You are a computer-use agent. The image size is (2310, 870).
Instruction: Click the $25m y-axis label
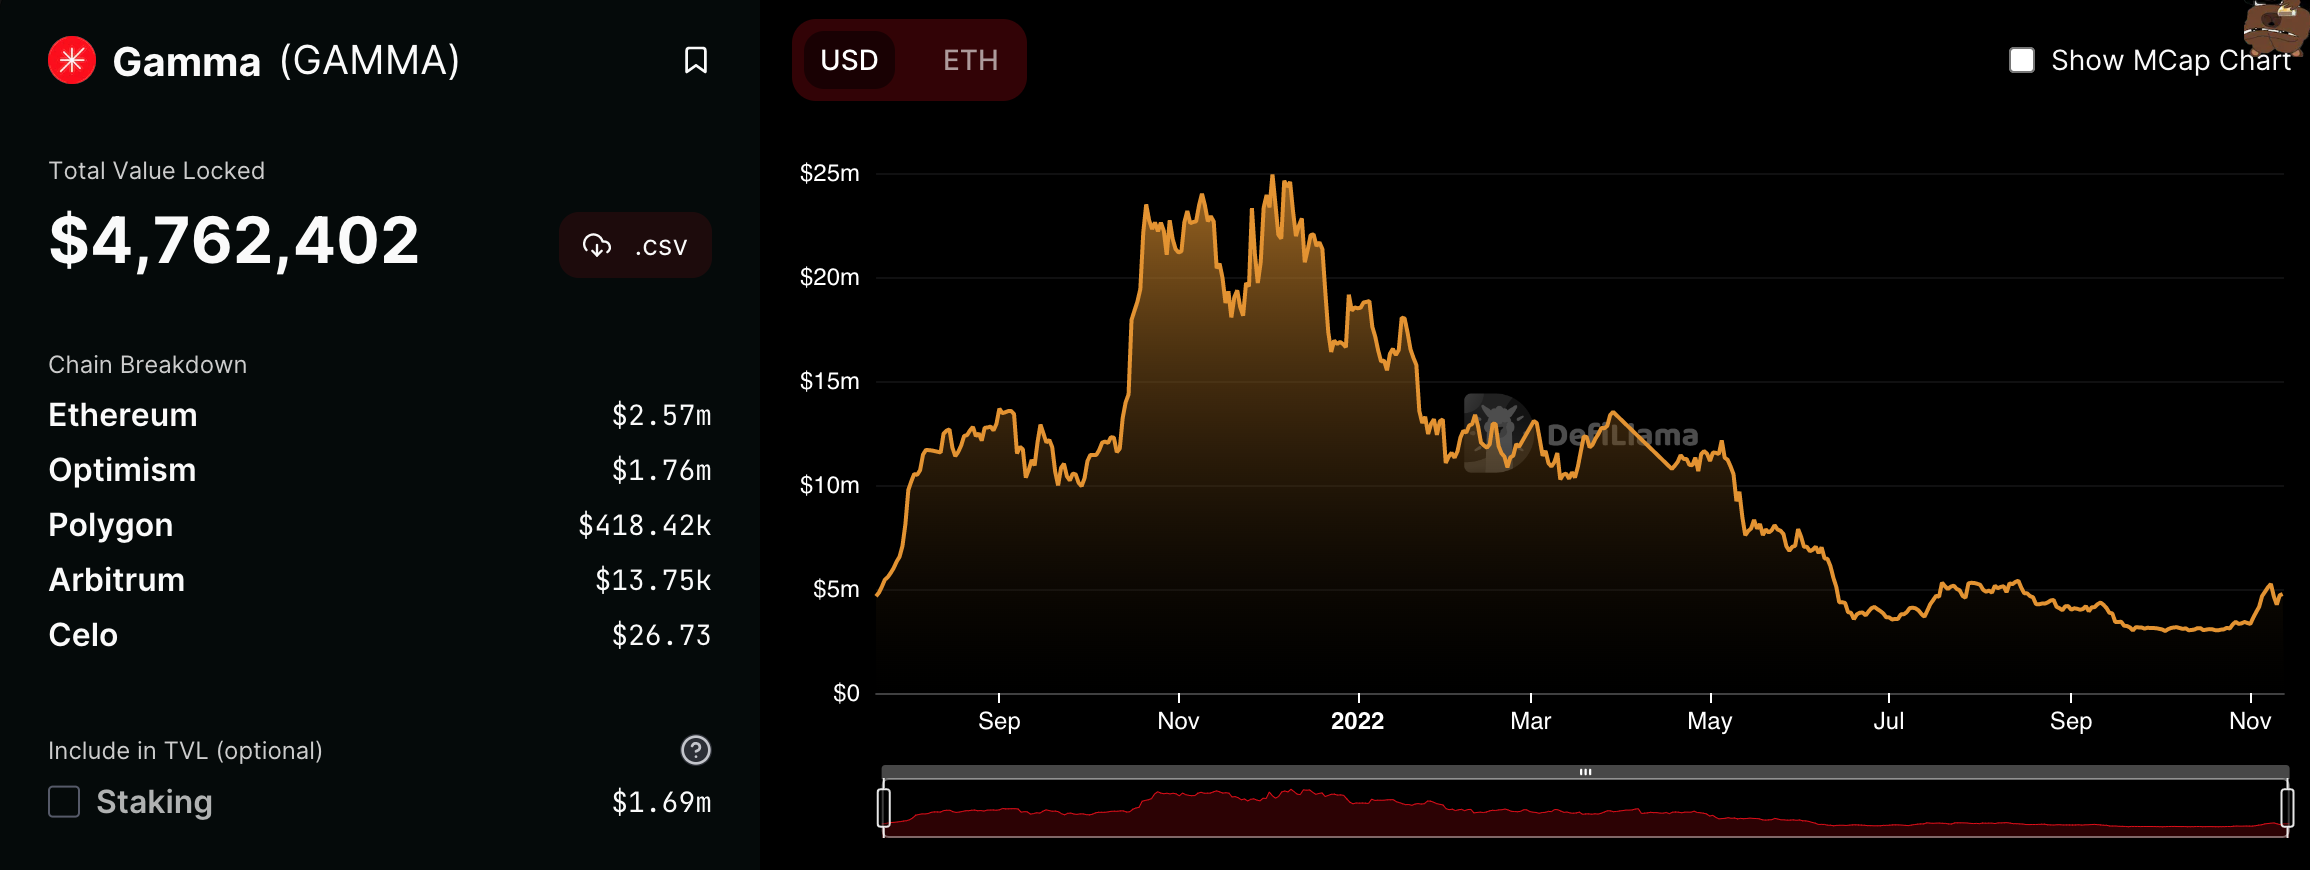(x=829, y=173)
